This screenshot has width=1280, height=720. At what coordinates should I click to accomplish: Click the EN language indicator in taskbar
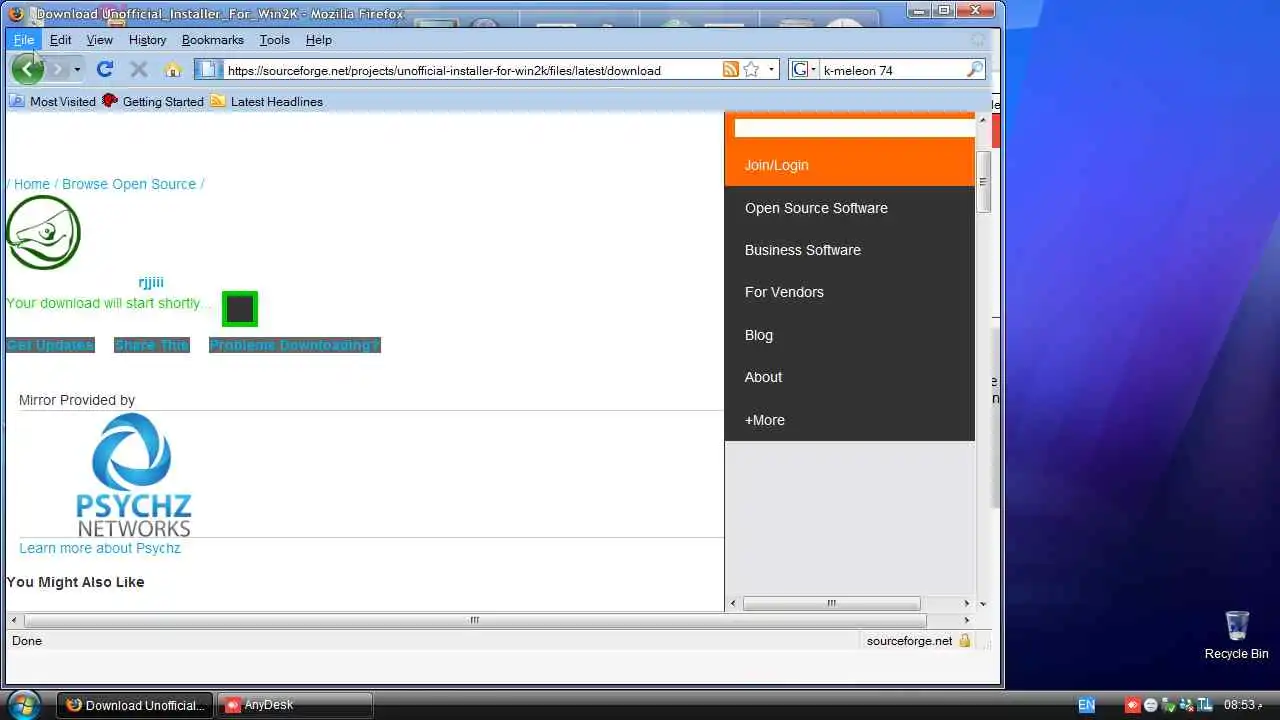(x=1086, y=705)
